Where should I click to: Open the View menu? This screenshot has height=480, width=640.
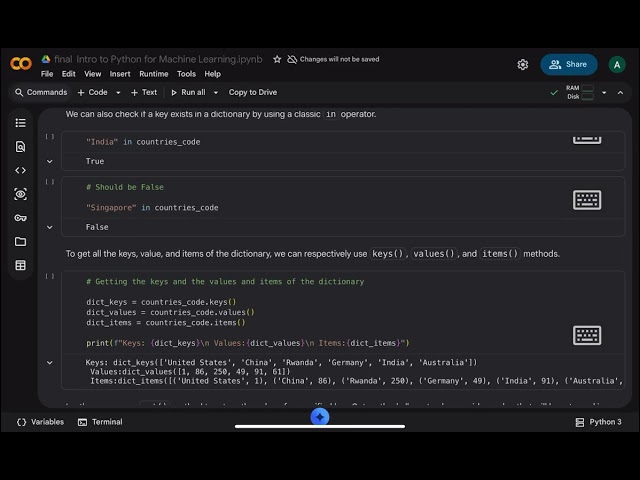click(x=93, y=74)
